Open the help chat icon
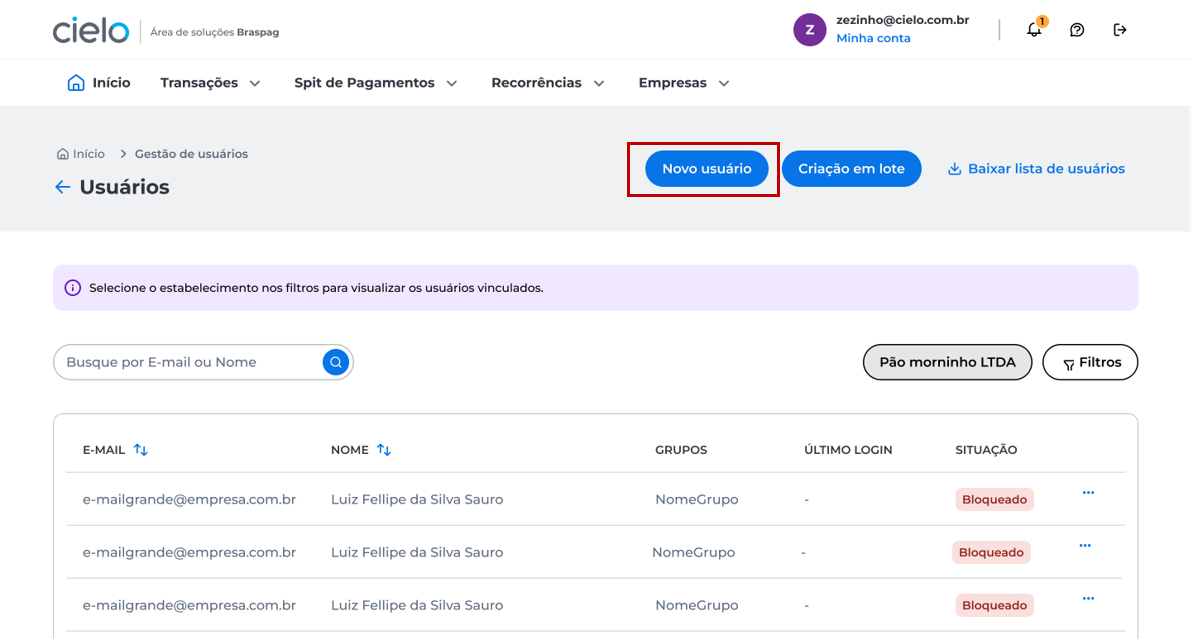 (x=1077, y=30)
